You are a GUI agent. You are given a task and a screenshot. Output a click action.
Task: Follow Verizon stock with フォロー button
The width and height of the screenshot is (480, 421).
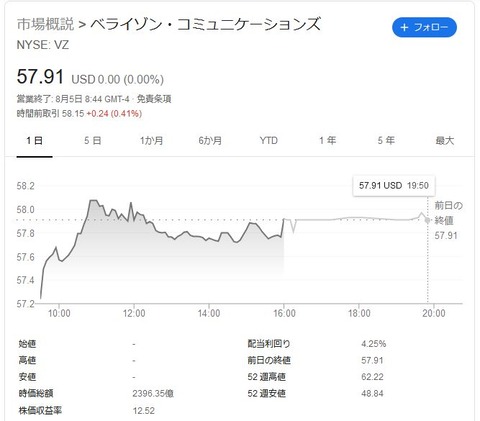[x=424, y=27]
